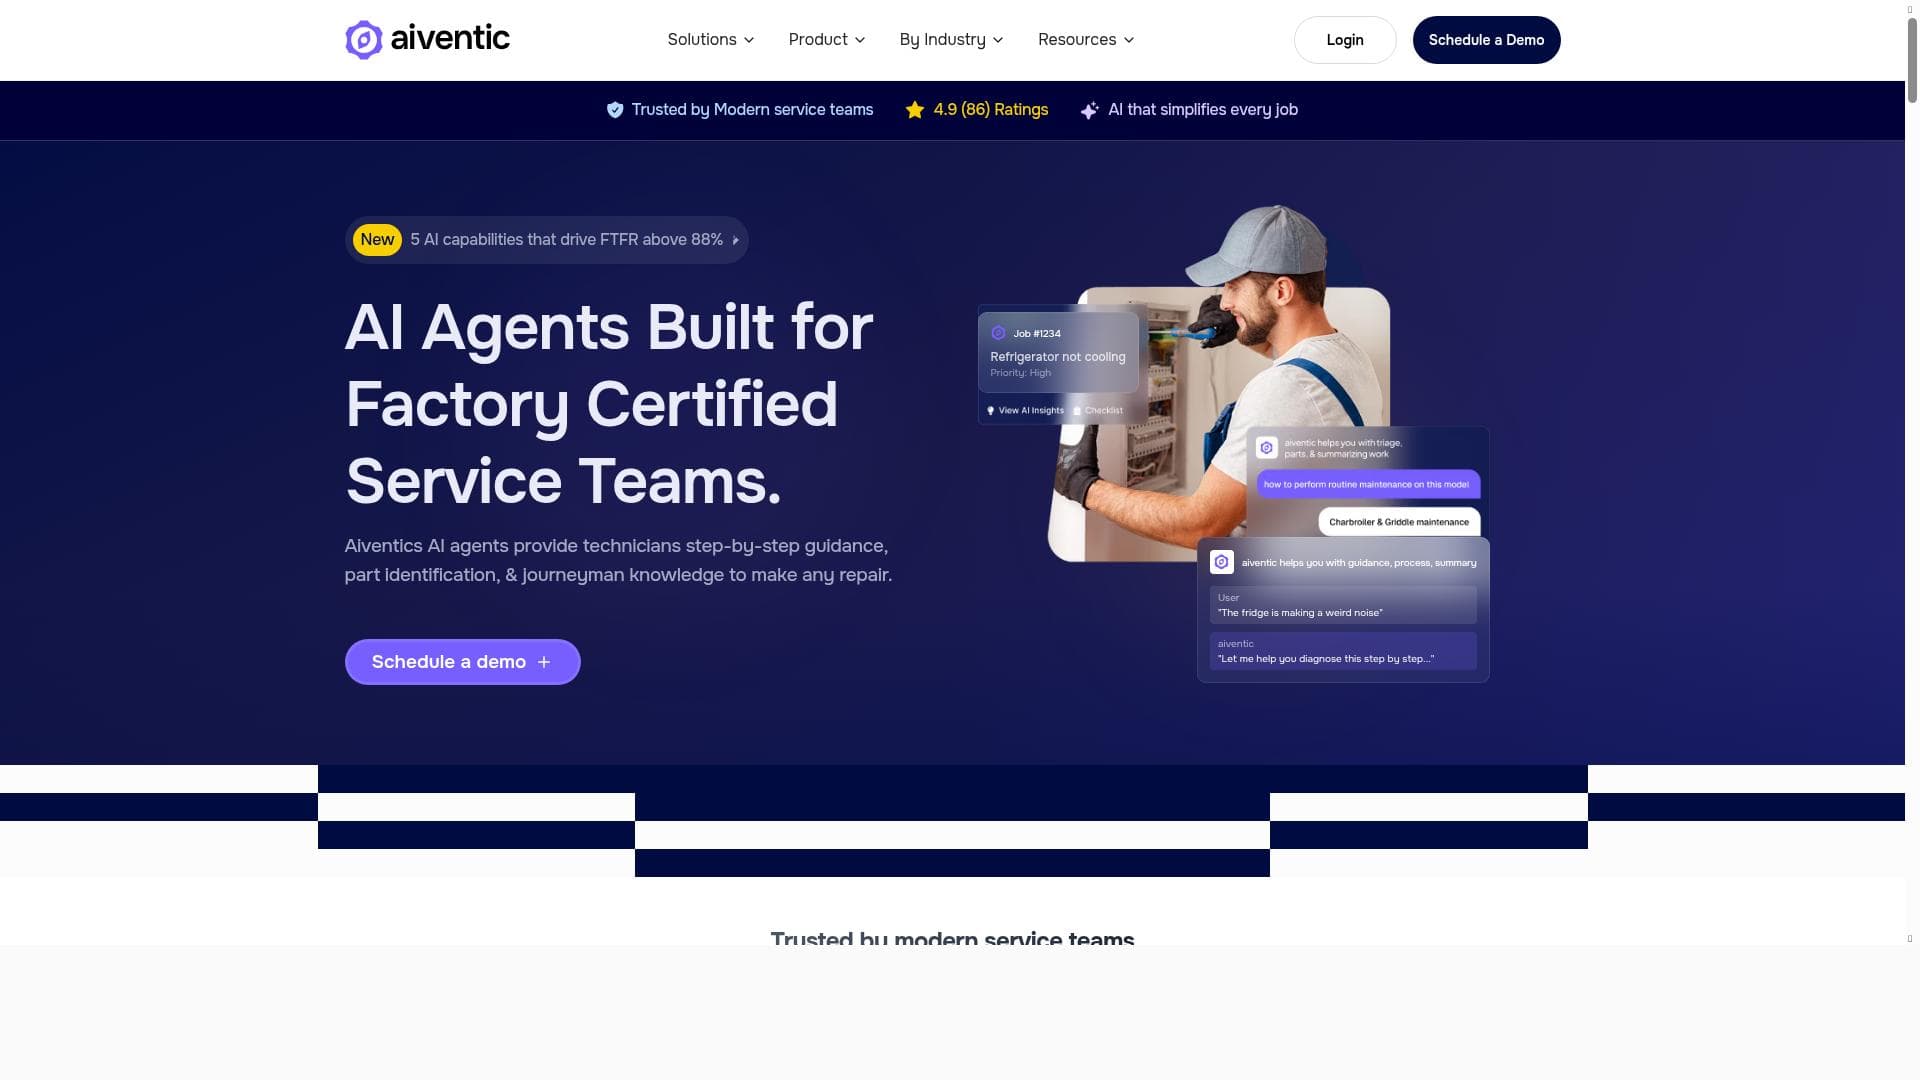Expand the Solutions menu chevron

pos(749,40)
